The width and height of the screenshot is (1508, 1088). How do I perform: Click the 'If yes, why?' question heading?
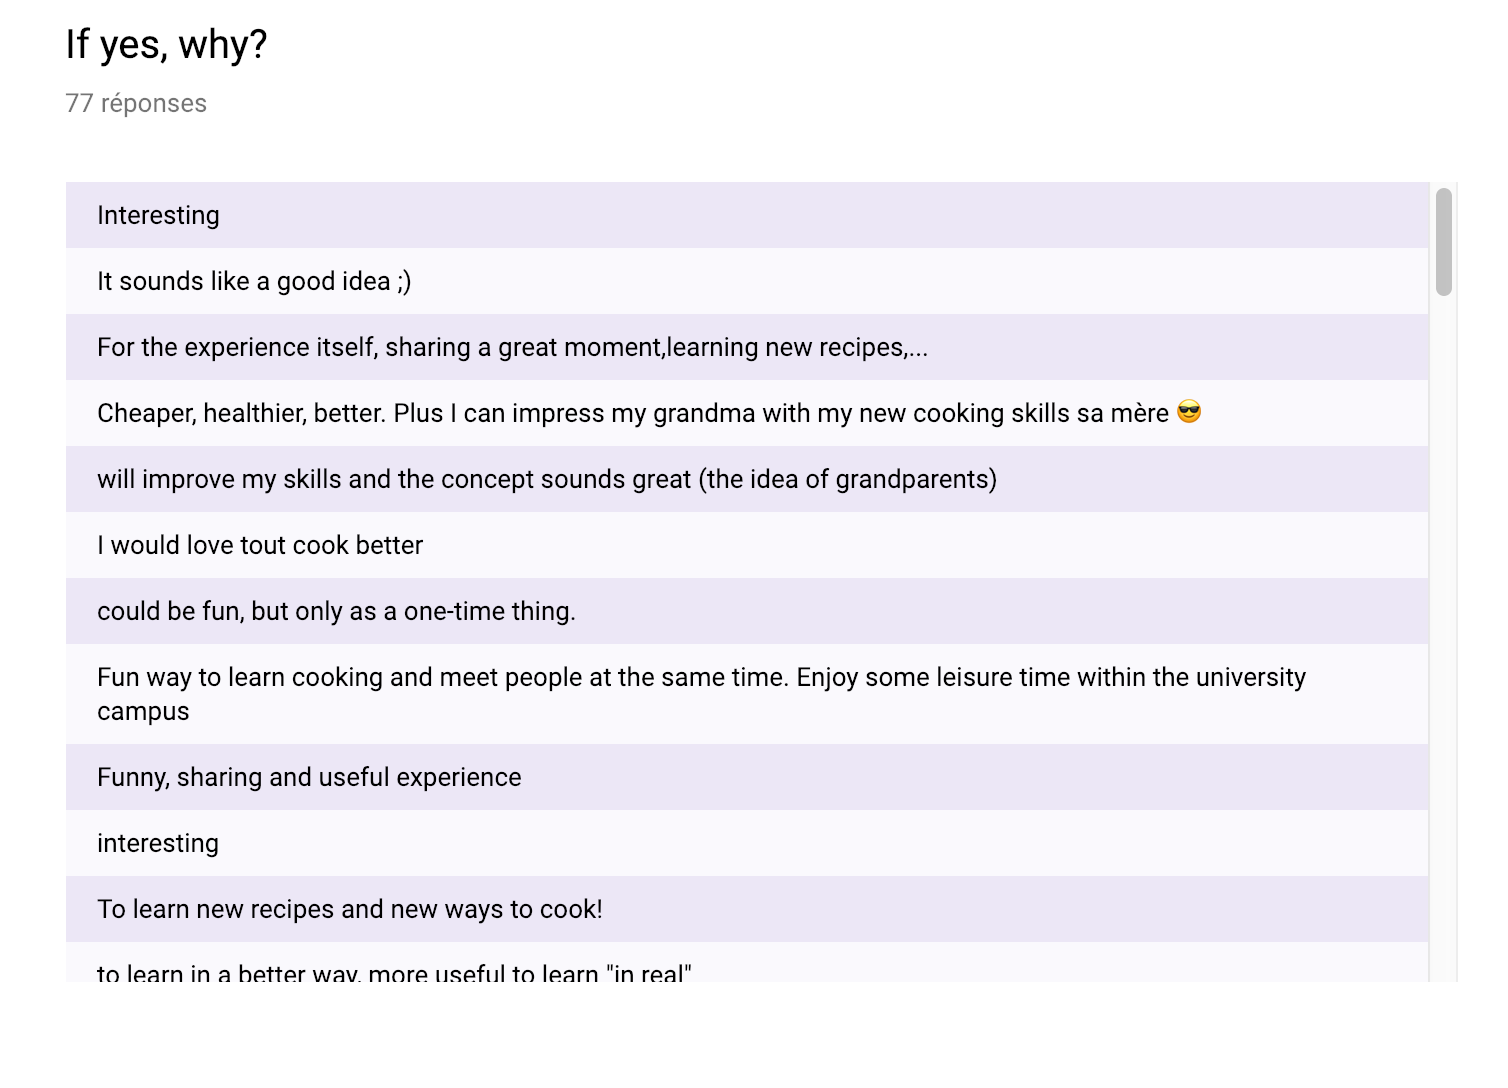(166, 45)
